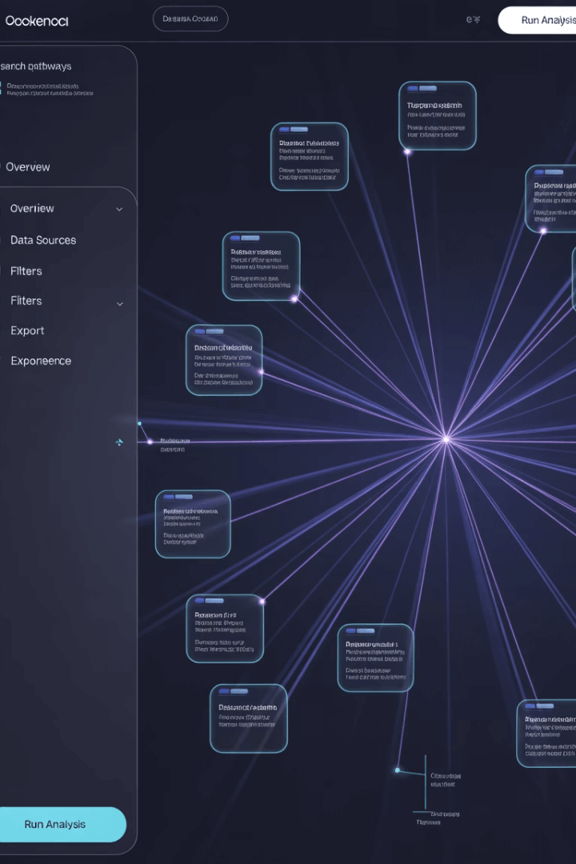Click the glowing connector dot under the topmost card
576x864 pixels.
pyautogui.click(x=407, y=152)
